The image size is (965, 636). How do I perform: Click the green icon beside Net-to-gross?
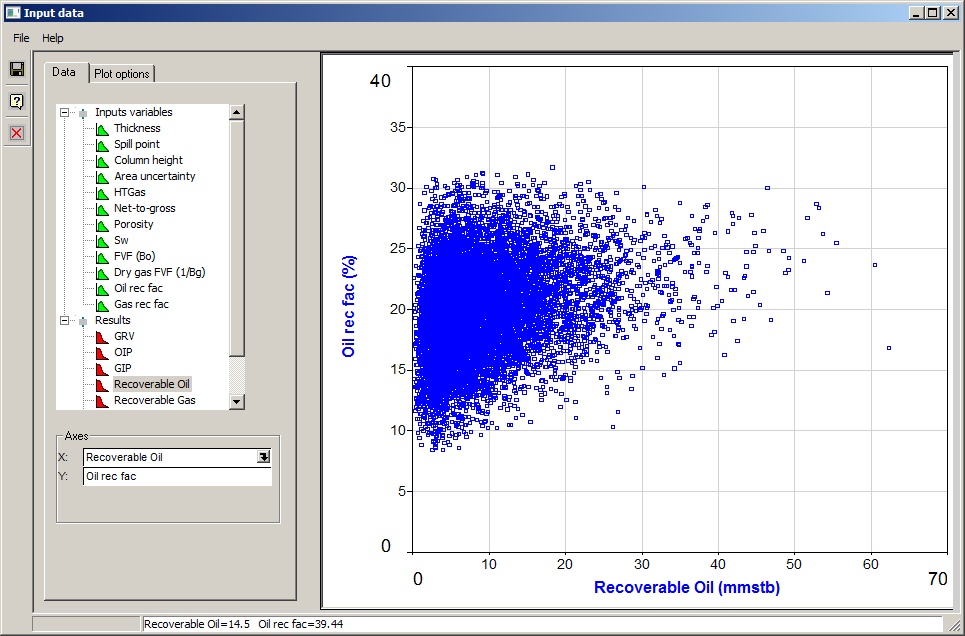click(x=102, y=208)
